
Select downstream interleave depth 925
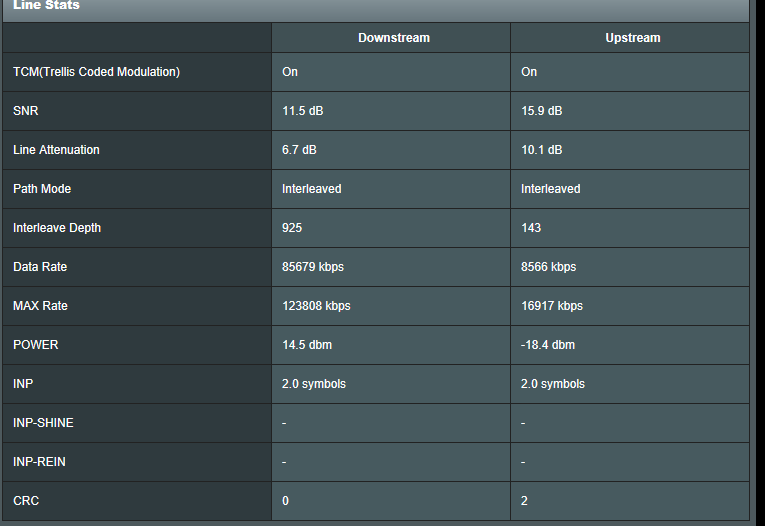pyautogui.click(x=292, y=228)
